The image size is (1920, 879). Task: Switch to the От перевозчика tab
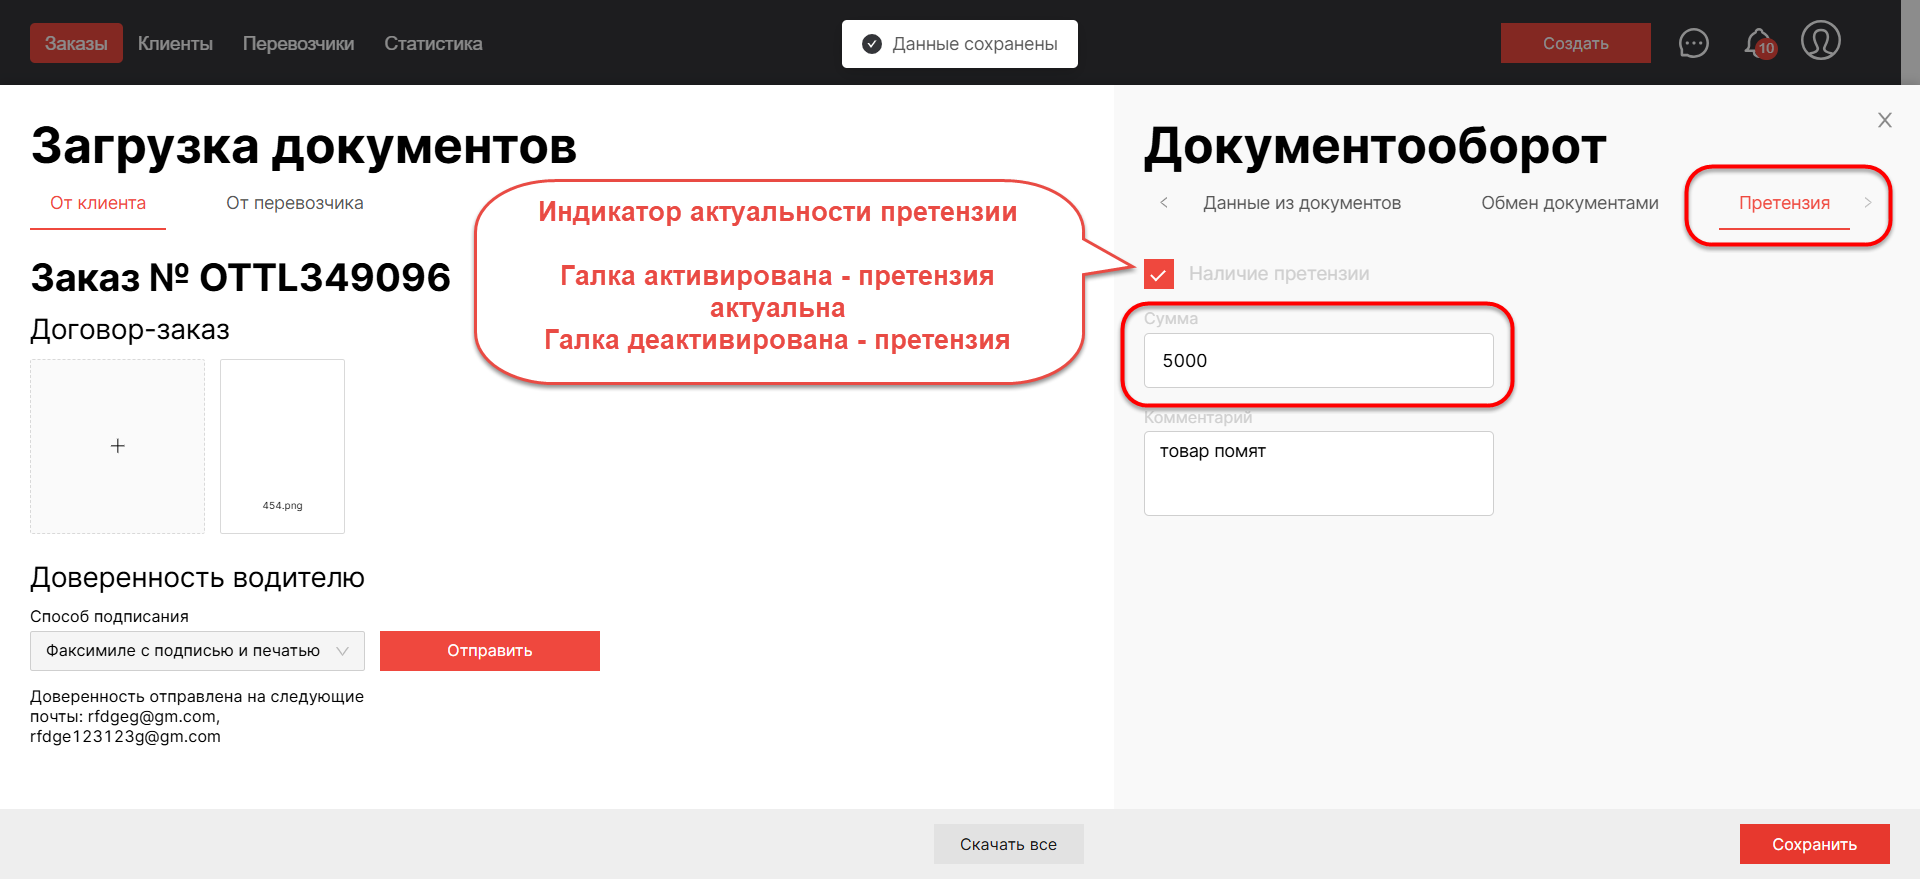click(x=294, y=203)
